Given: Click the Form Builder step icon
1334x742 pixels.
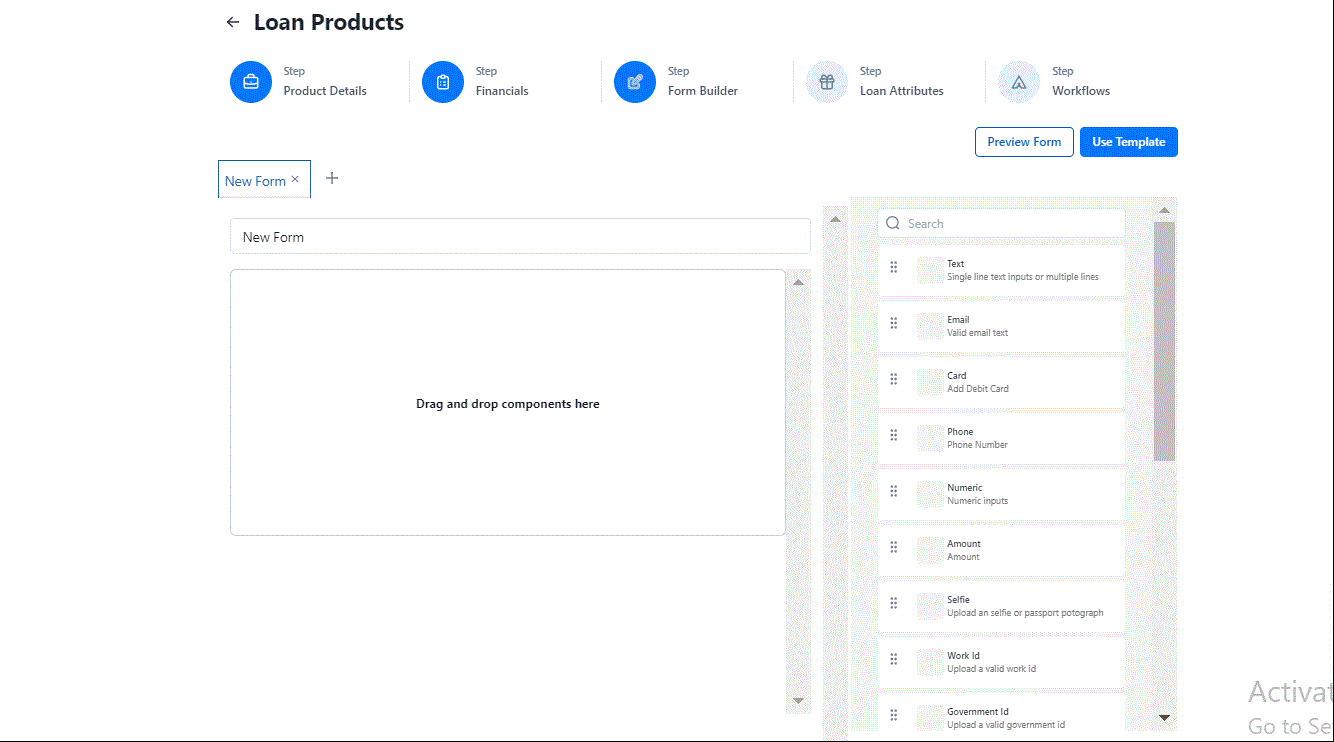Looking at the screenshot, I should [635, 82].
